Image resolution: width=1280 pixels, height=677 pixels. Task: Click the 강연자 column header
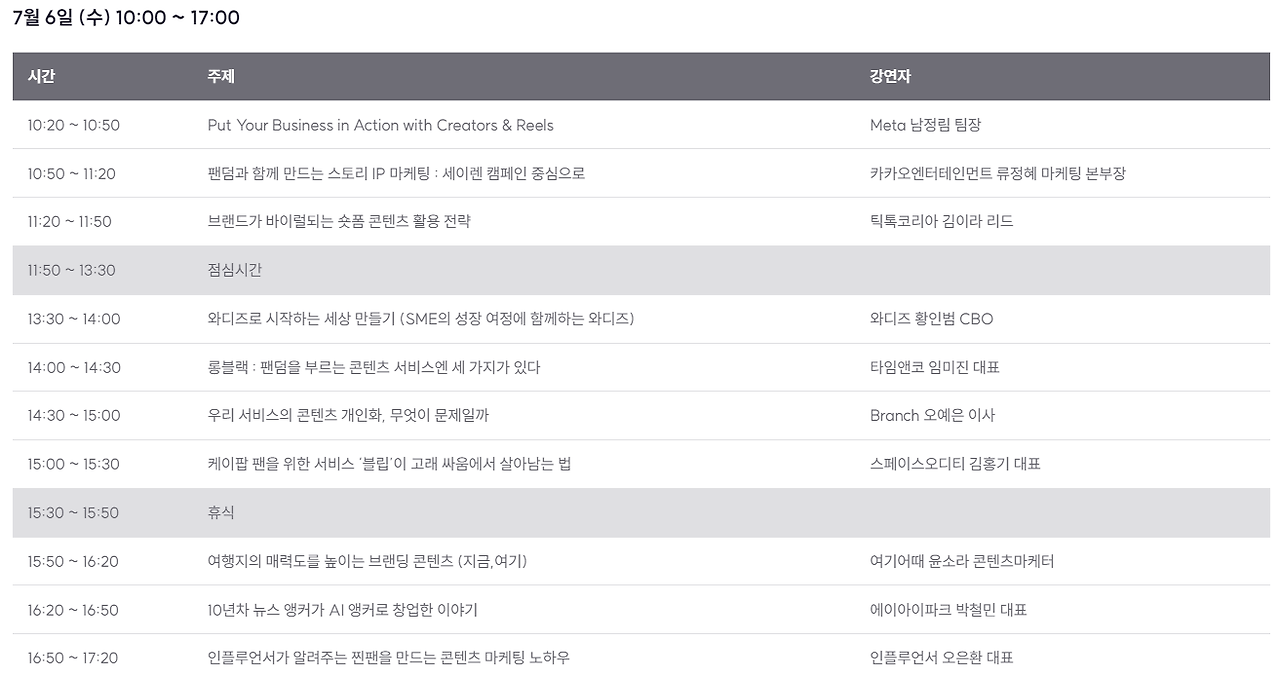click(890, 76)
